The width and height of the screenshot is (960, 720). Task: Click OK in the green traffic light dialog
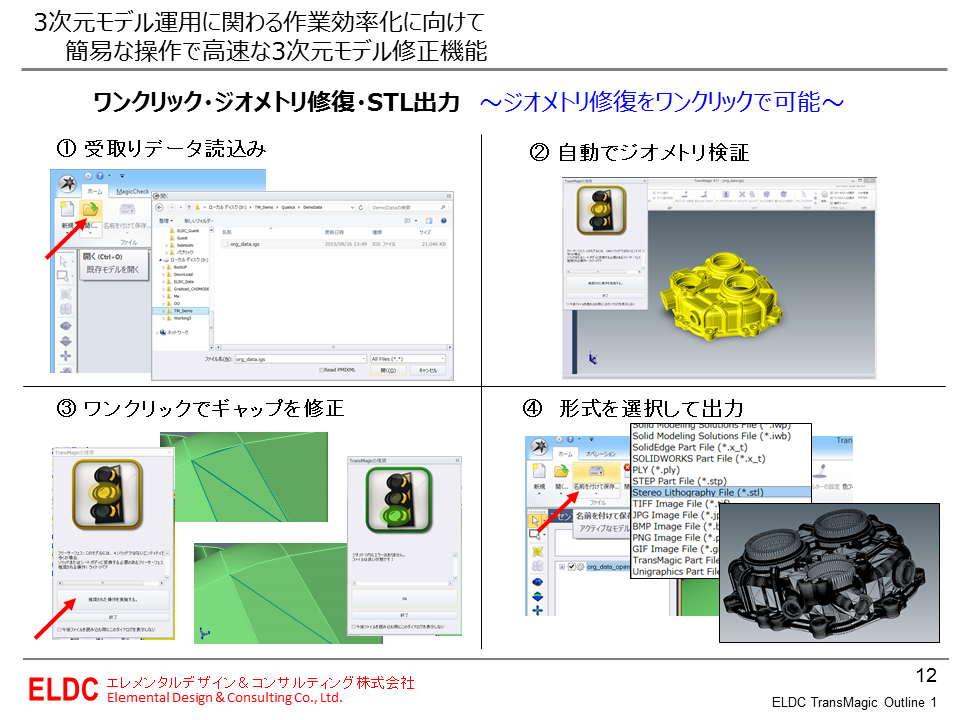404,599
